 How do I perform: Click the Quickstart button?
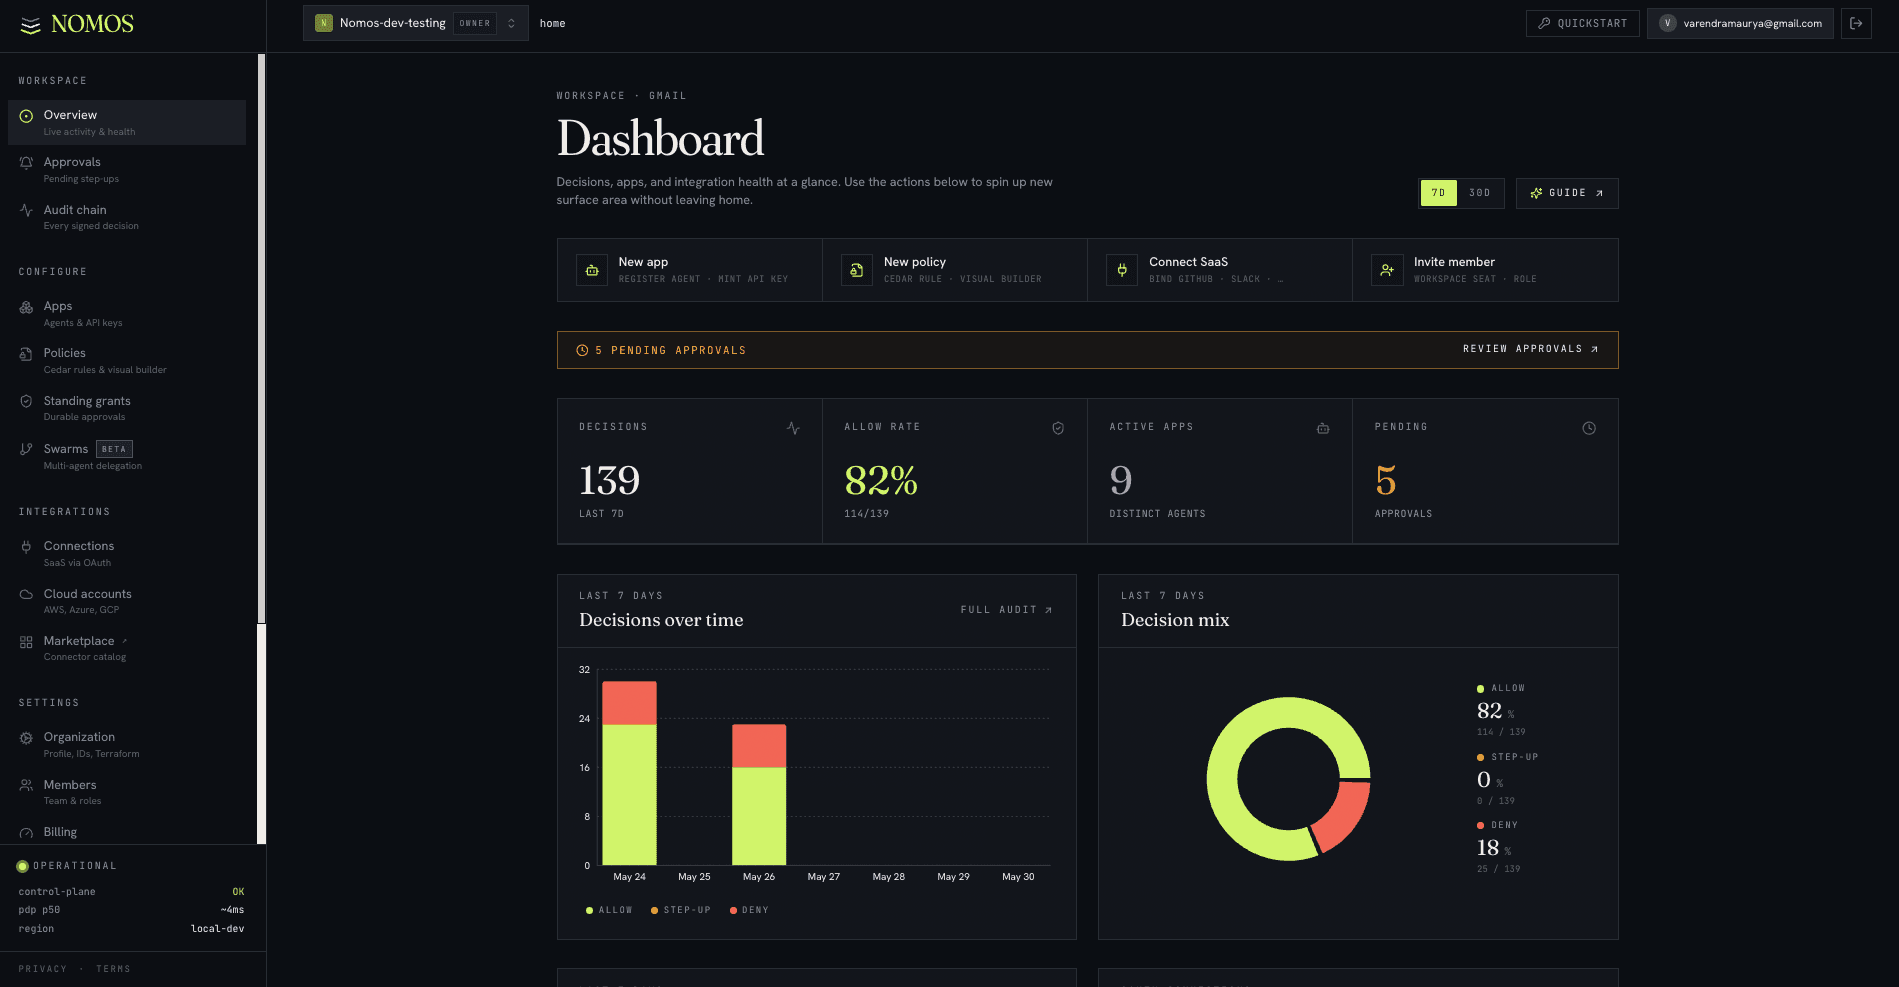1583,23
